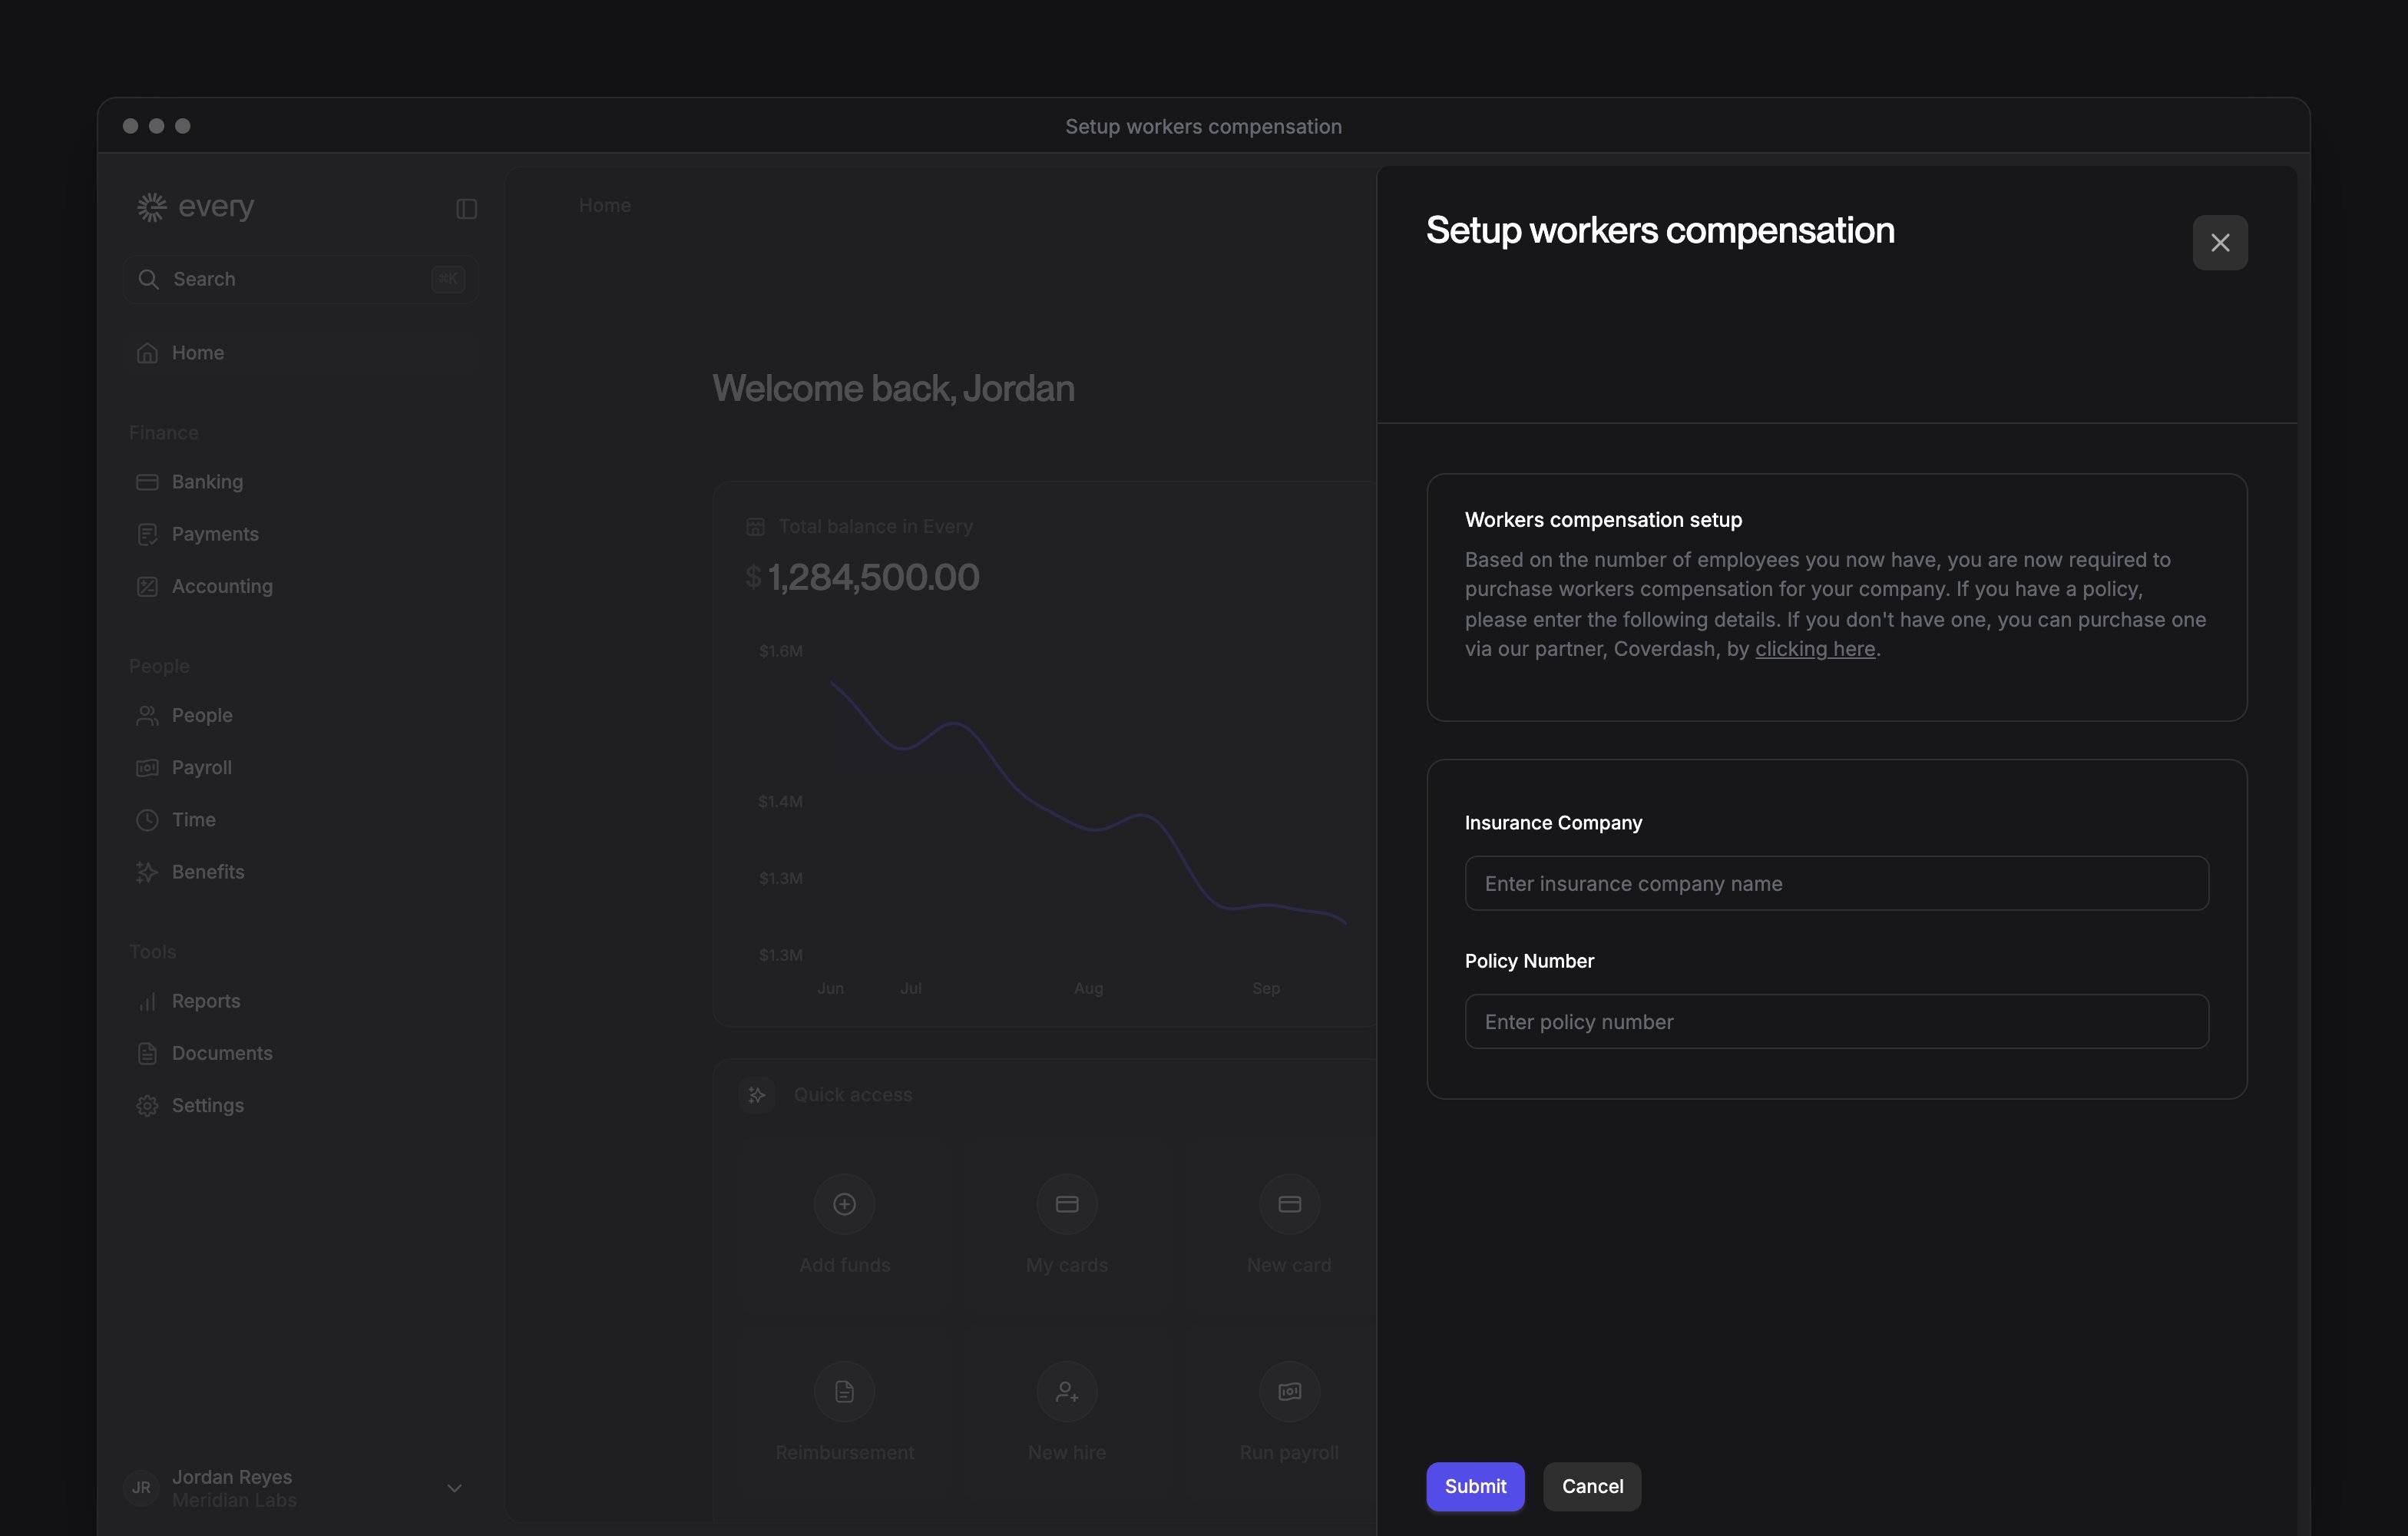Open Settings in sidebar
Image resolution: width=2408 pixels, height=1536 pixels.
click(x=300, y=1105)
